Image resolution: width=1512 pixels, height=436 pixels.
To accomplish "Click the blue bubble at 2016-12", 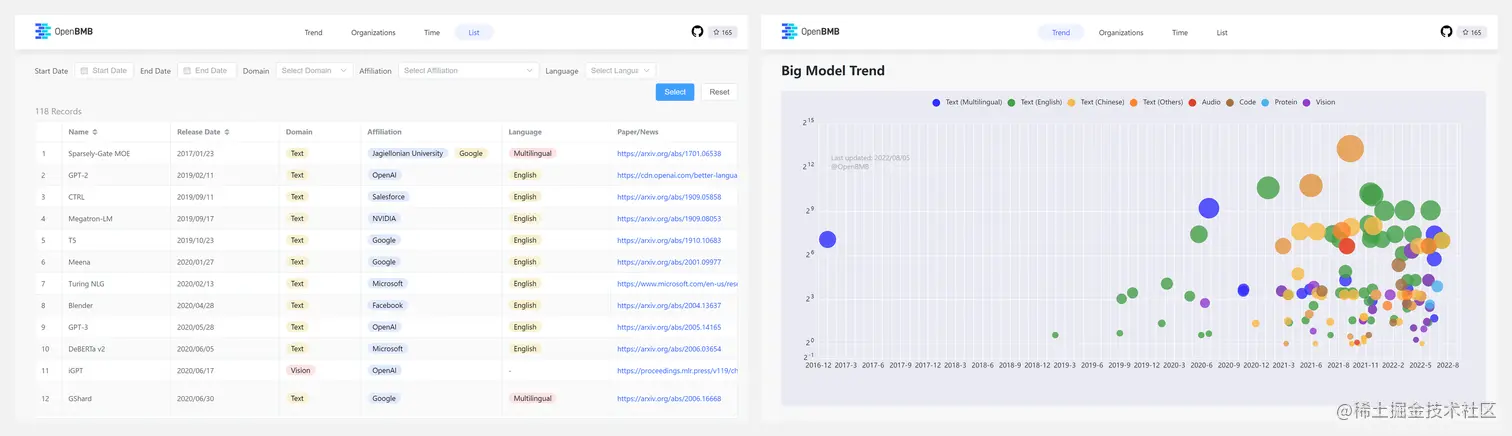I will point(827,239).
